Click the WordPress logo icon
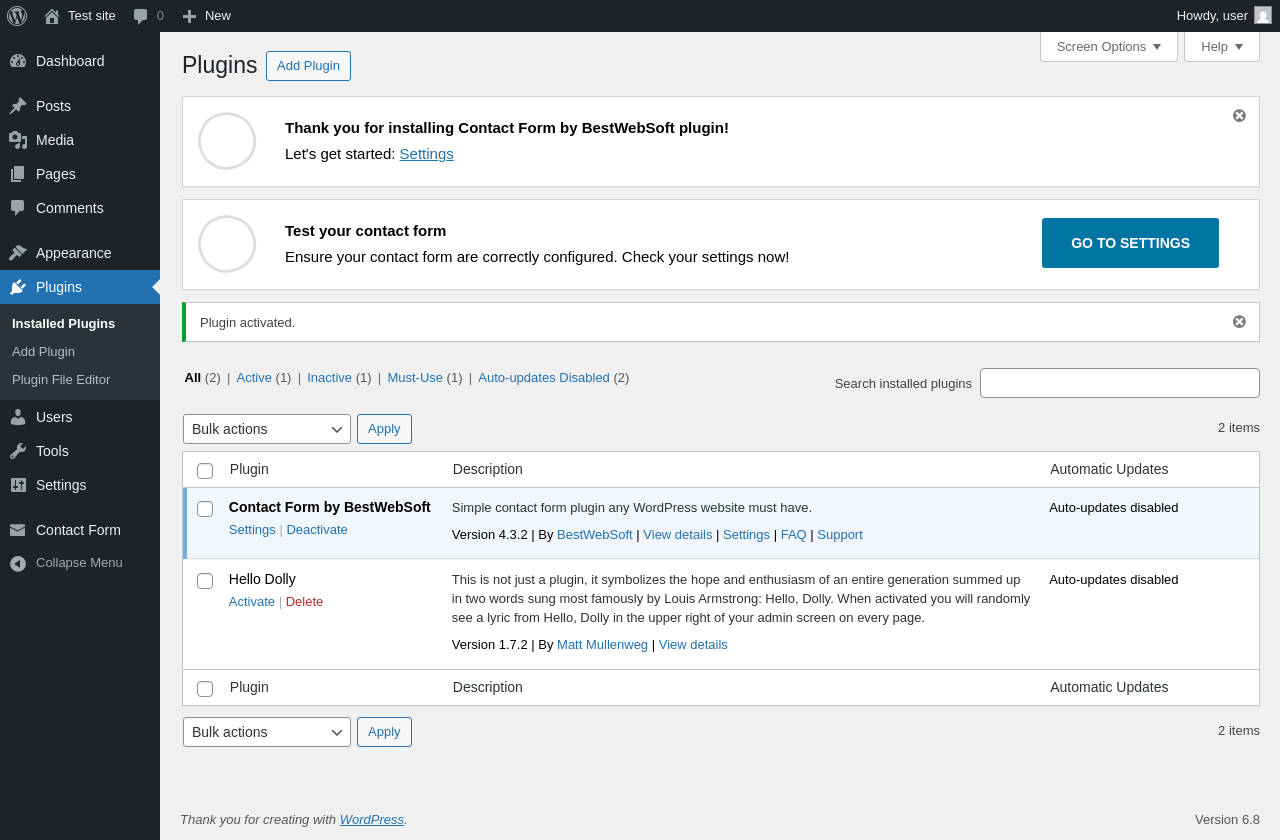Viewport: 1280px width, 840px height. pos(17,16)
